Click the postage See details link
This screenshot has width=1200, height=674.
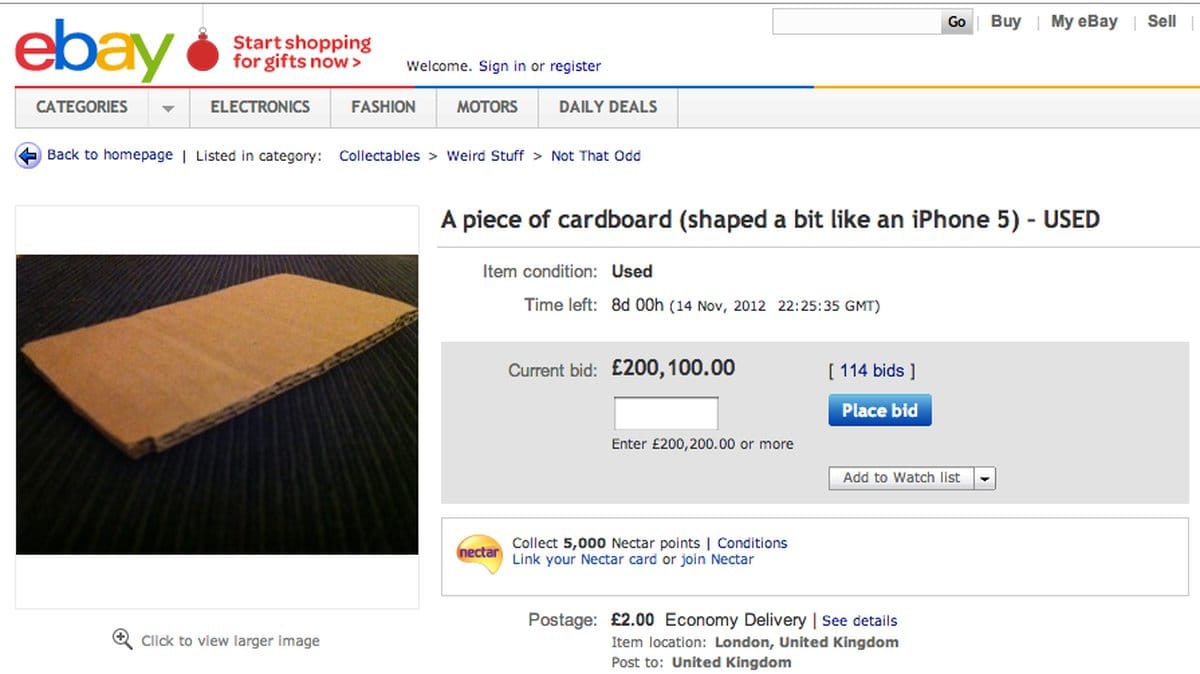tap(859, 621)
